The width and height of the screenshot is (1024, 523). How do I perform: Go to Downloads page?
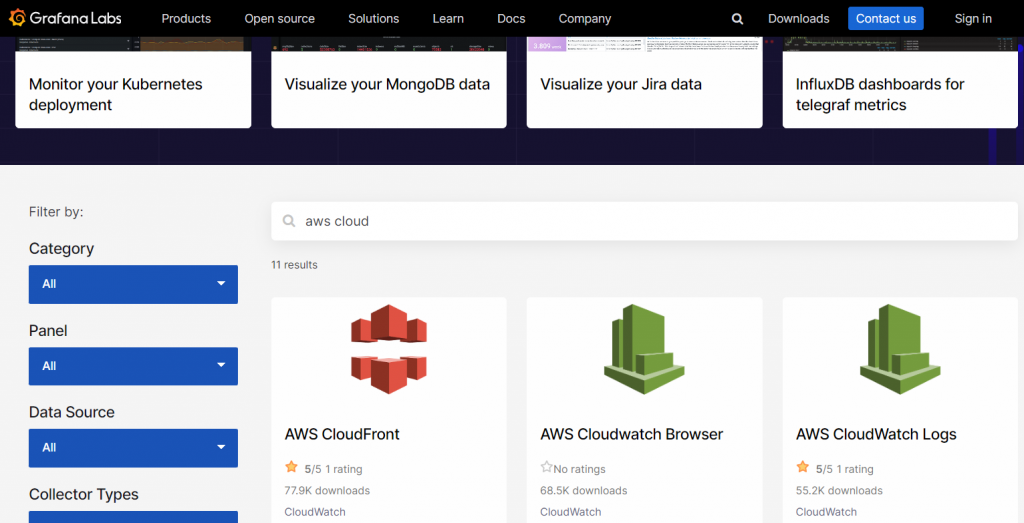point(799,19)
